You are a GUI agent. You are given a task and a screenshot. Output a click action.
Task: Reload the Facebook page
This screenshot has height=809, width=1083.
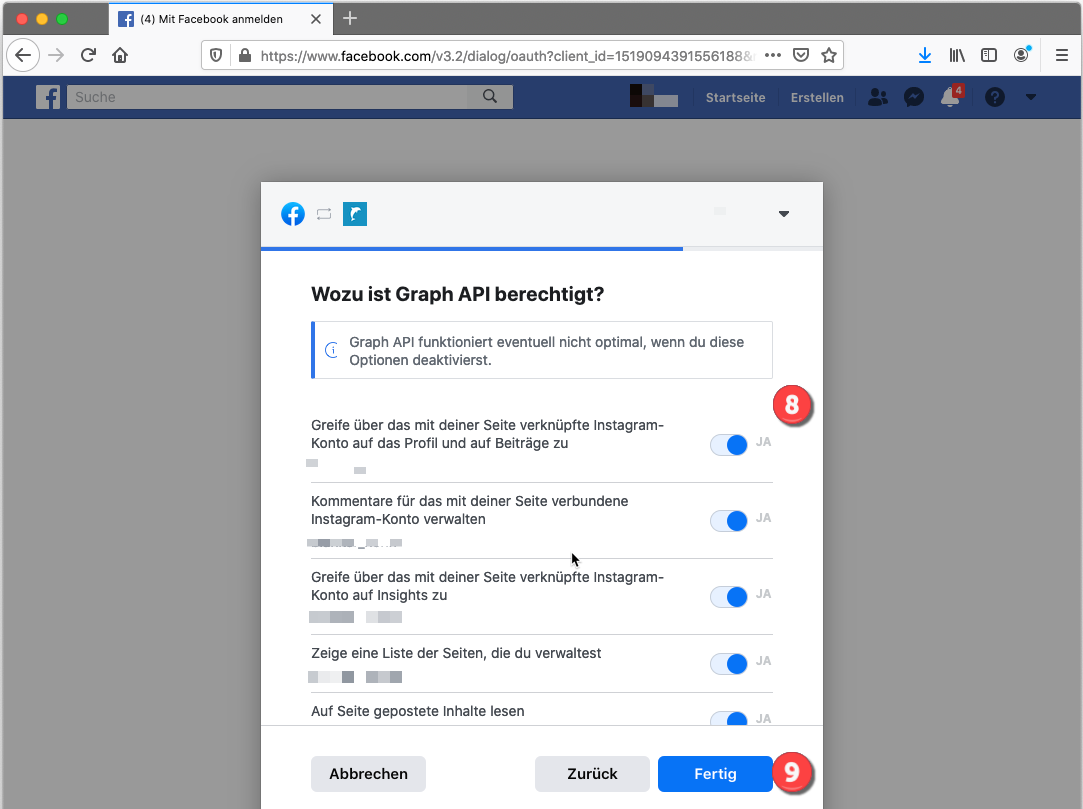[x=88, y=55]
